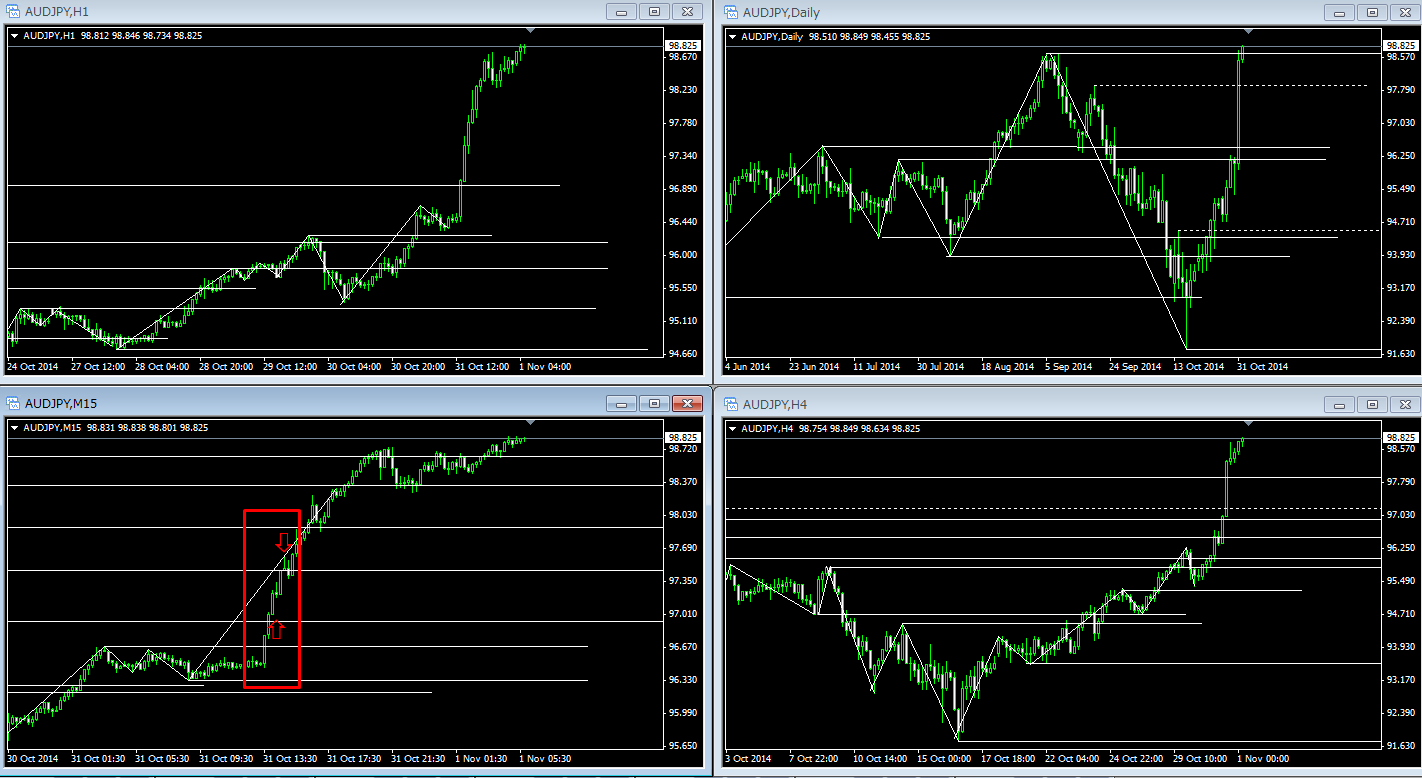
Task: Select the red up arrow on M15 chart
Action: click(x=277, y=629)
